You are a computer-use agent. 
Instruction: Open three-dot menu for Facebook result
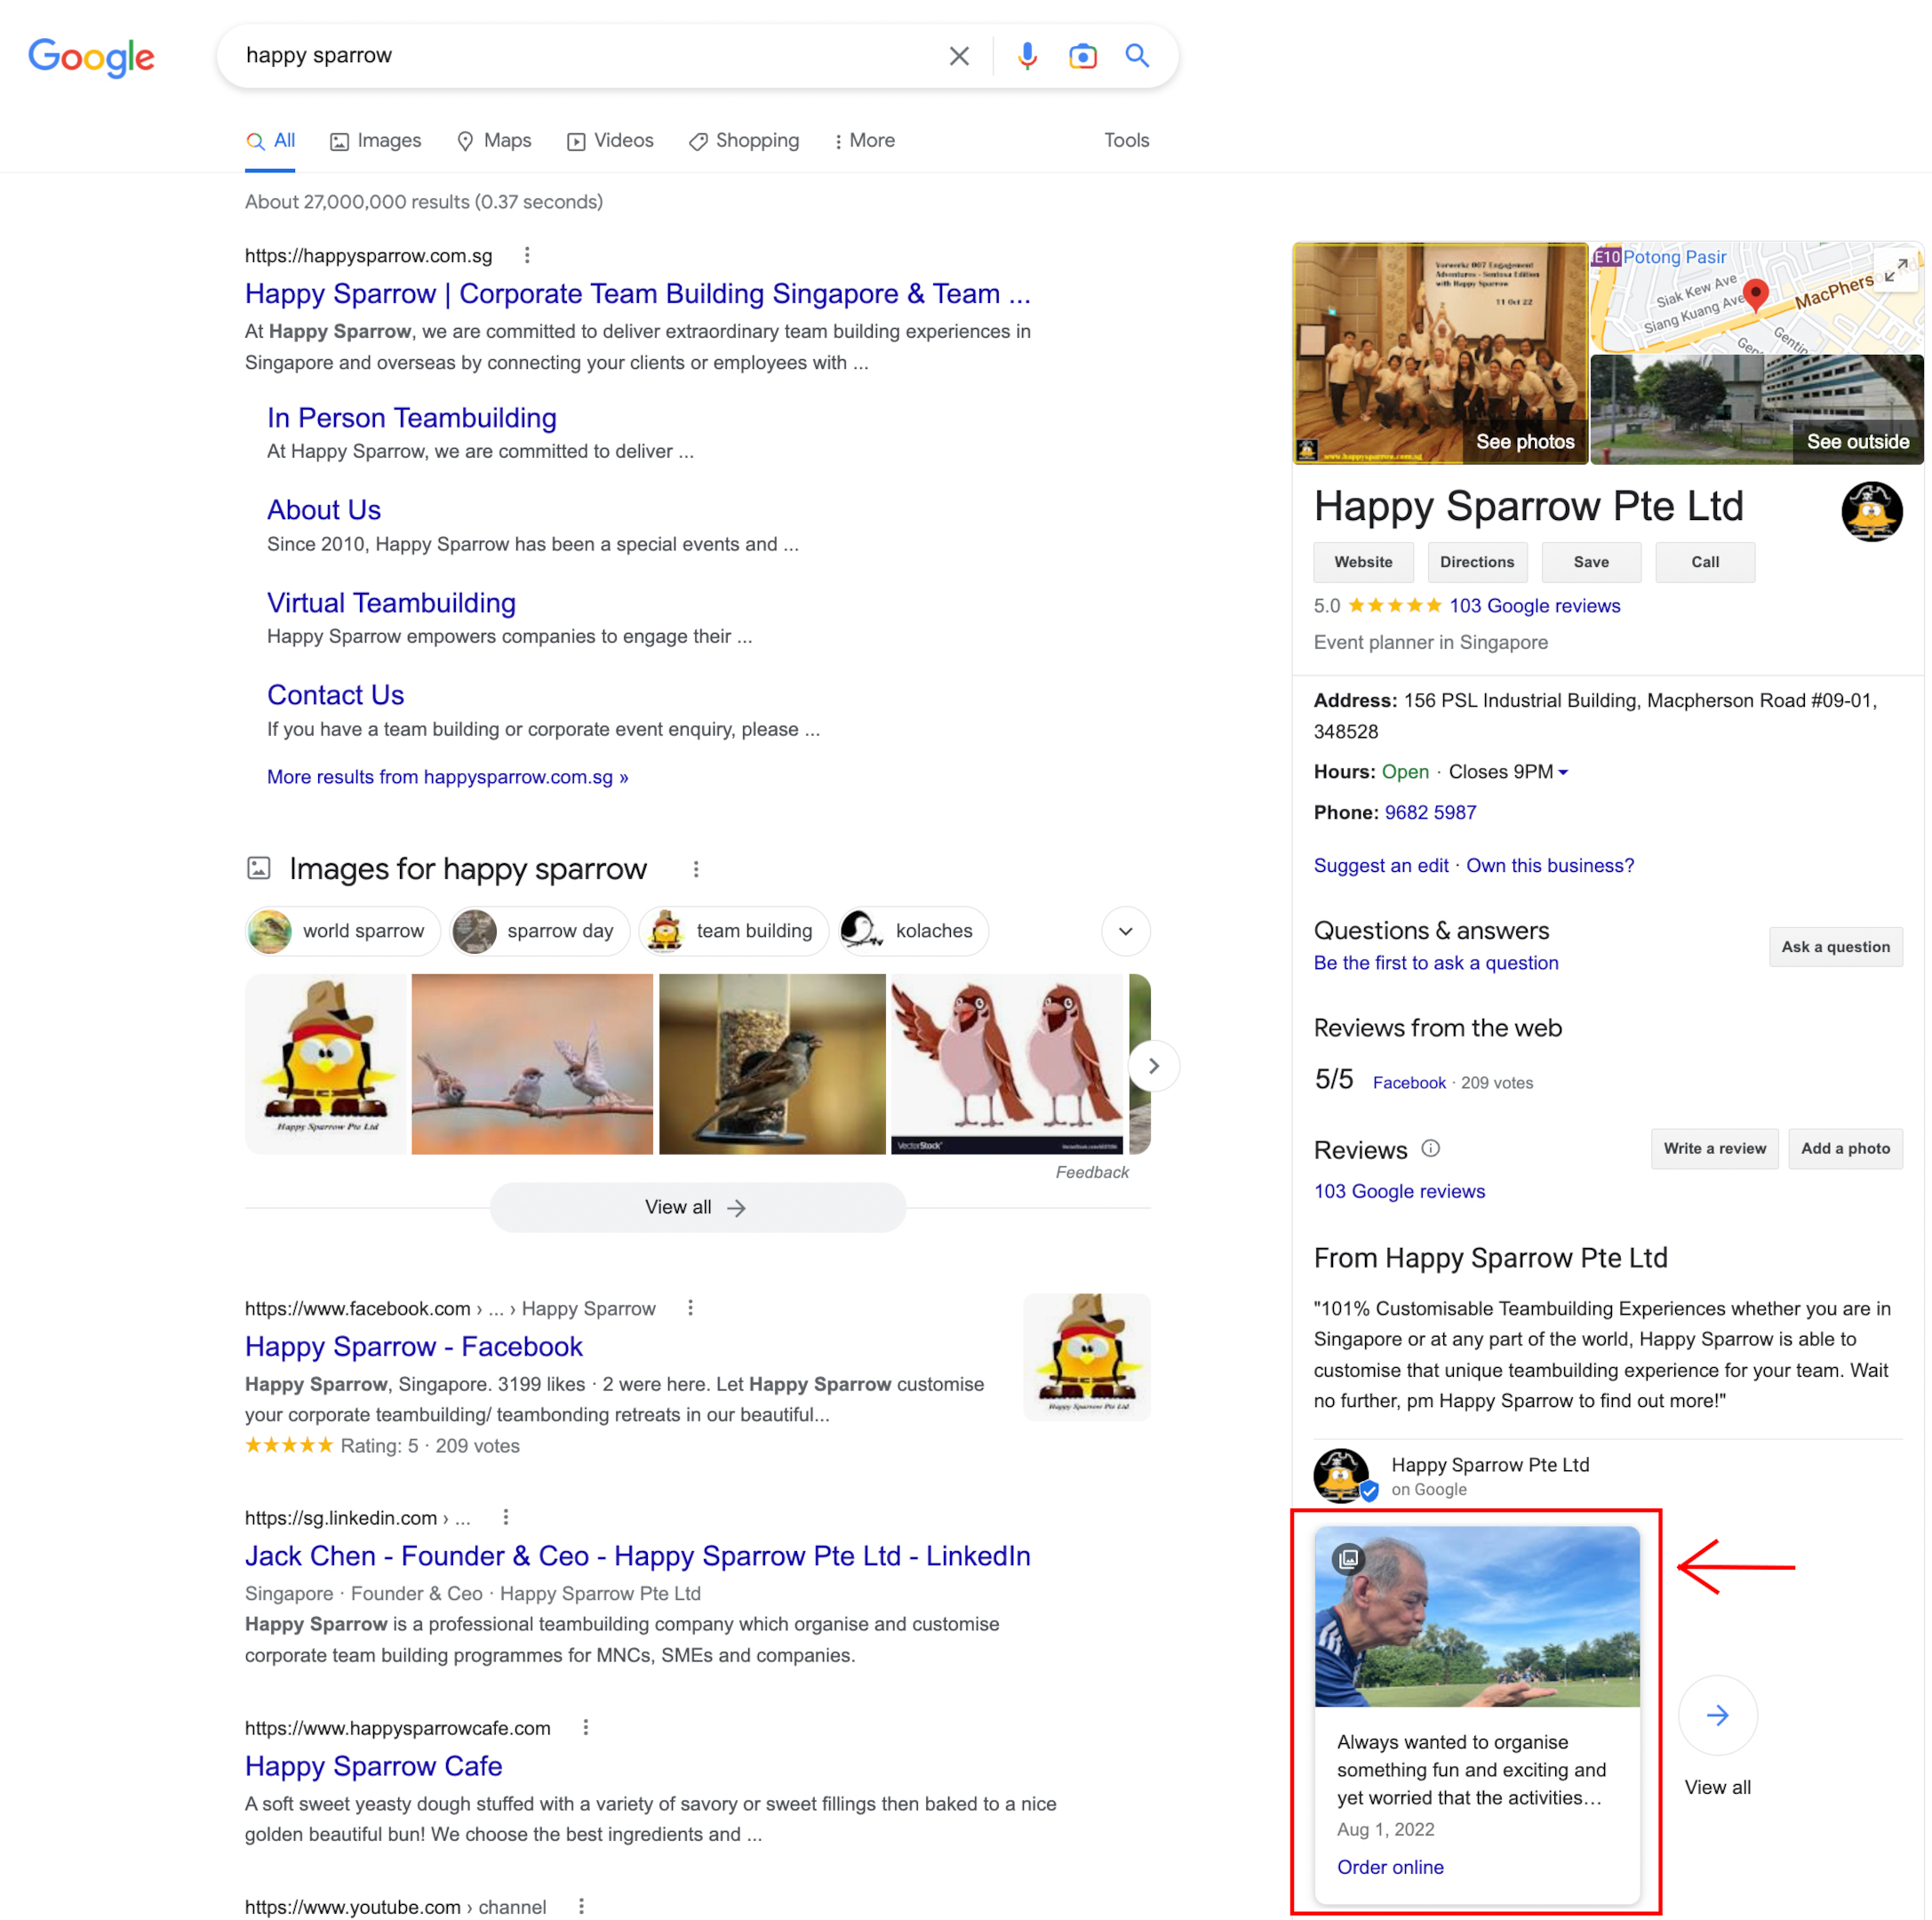point(690,1308)
